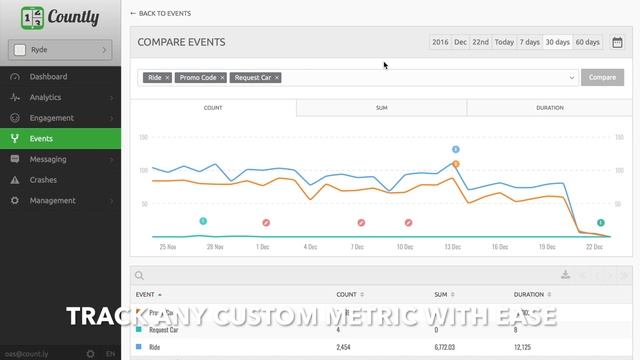The width and height of the screenshot is (640, 360).
Task: Click the Engagement submenu chevron
Action: 111,118
